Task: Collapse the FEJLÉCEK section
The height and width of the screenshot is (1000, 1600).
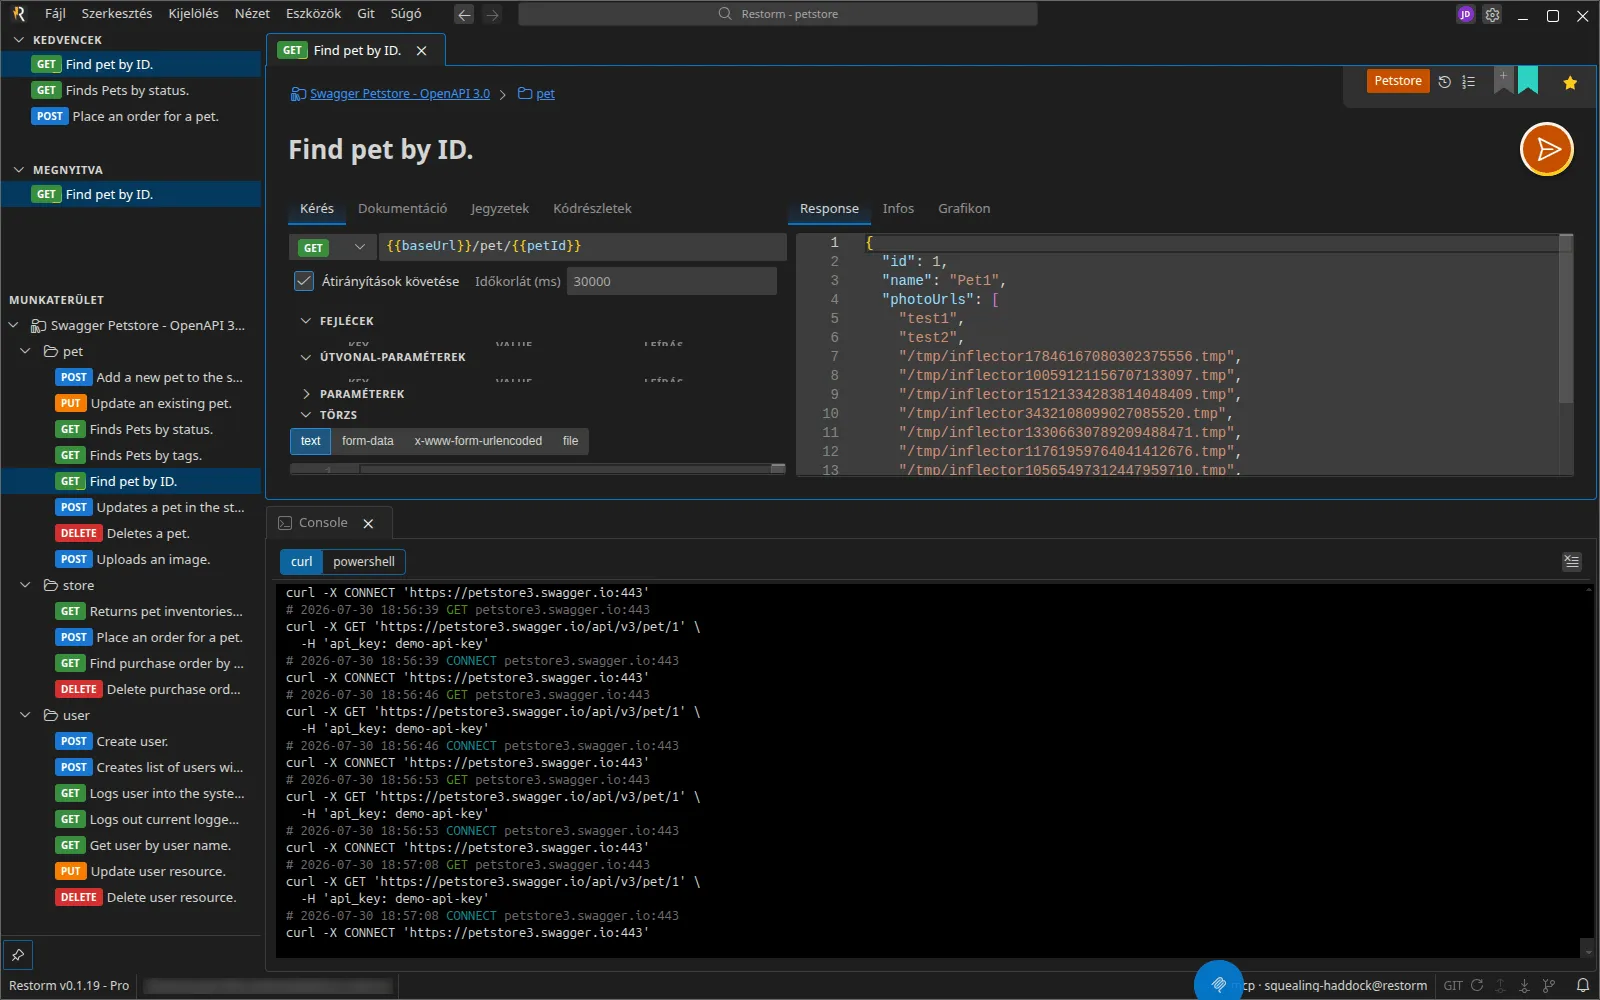Action: [x=306, y=321]
